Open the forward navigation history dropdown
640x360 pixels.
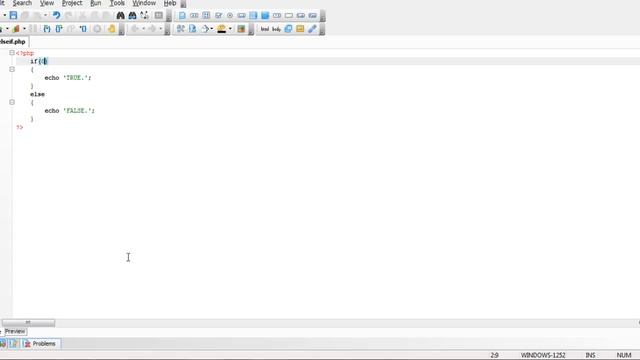[x=160, y=29]
